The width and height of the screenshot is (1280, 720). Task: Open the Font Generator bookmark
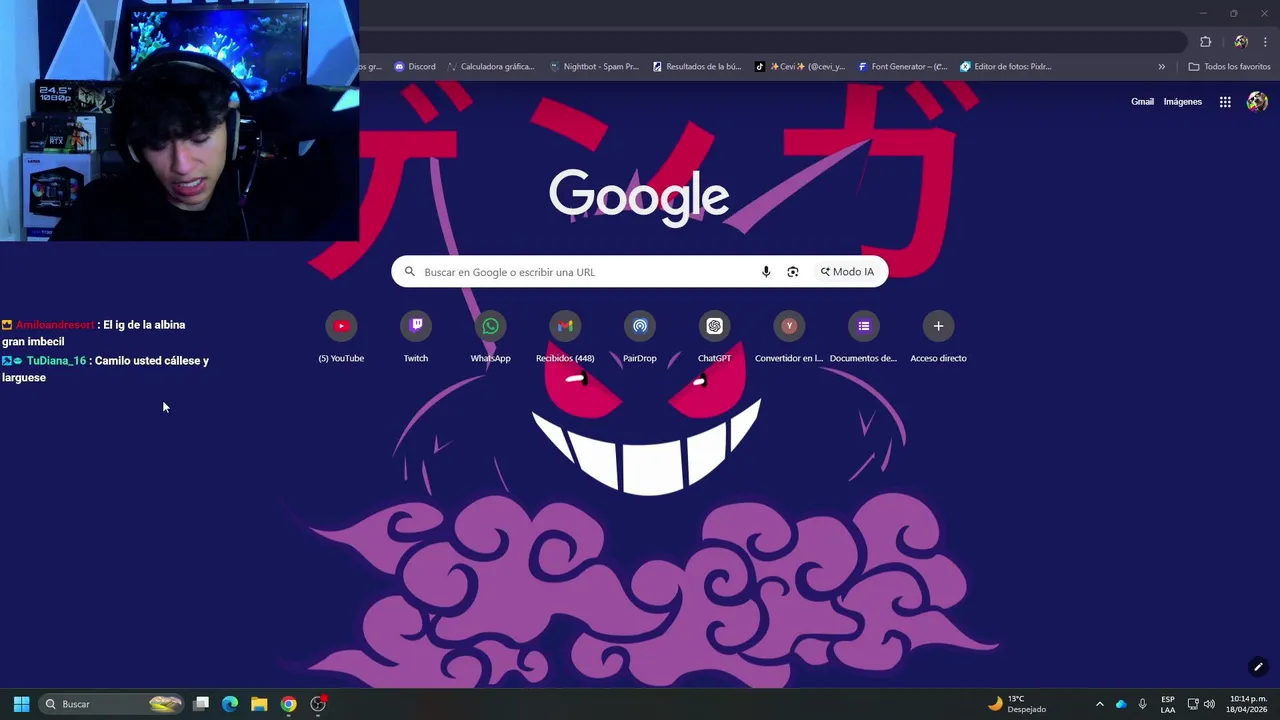pyautogui.click(x=902, y=67)
